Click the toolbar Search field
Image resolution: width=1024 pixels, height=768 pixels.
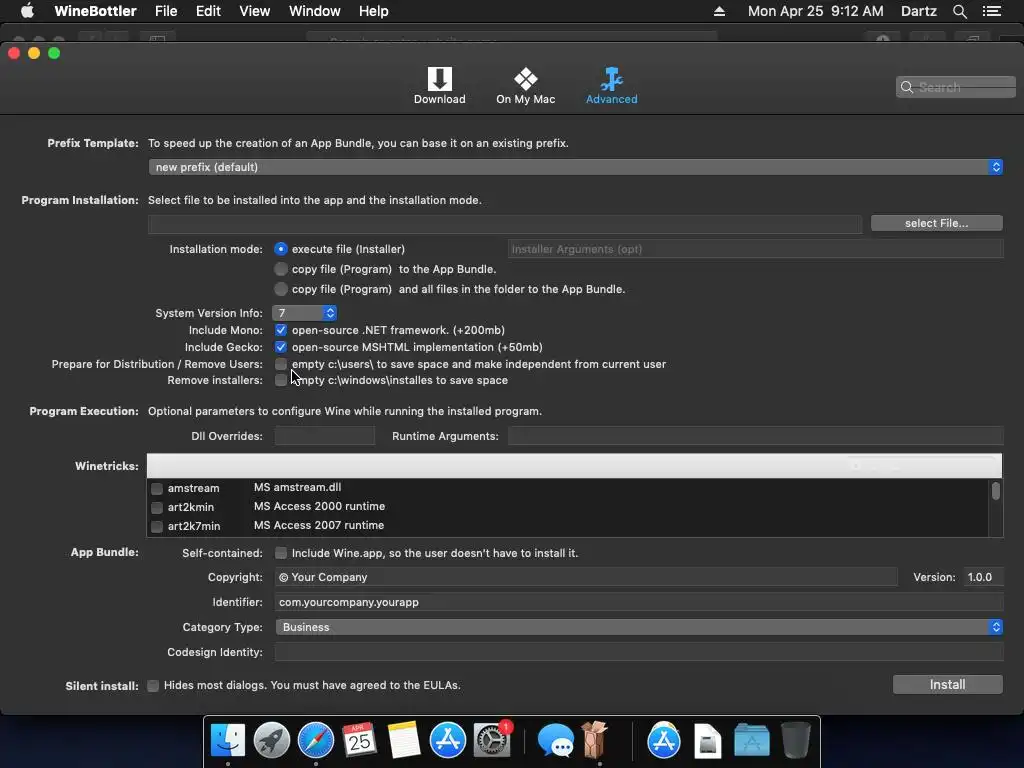955,87
